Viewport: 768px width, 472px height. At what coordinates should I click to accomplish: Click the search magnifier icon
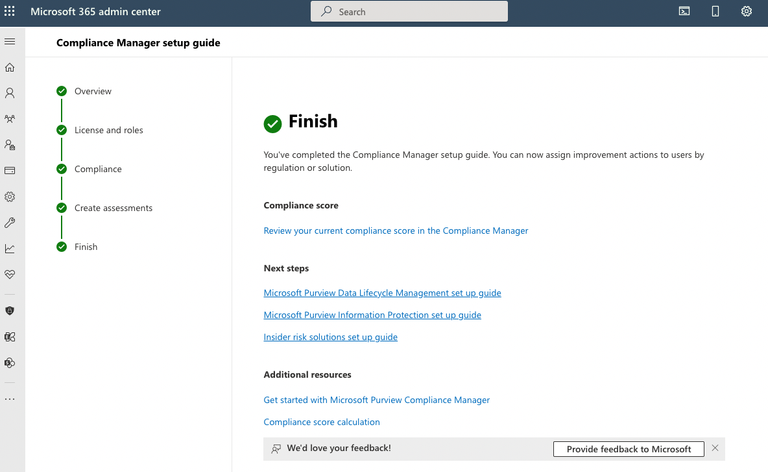tap(326, 11)
